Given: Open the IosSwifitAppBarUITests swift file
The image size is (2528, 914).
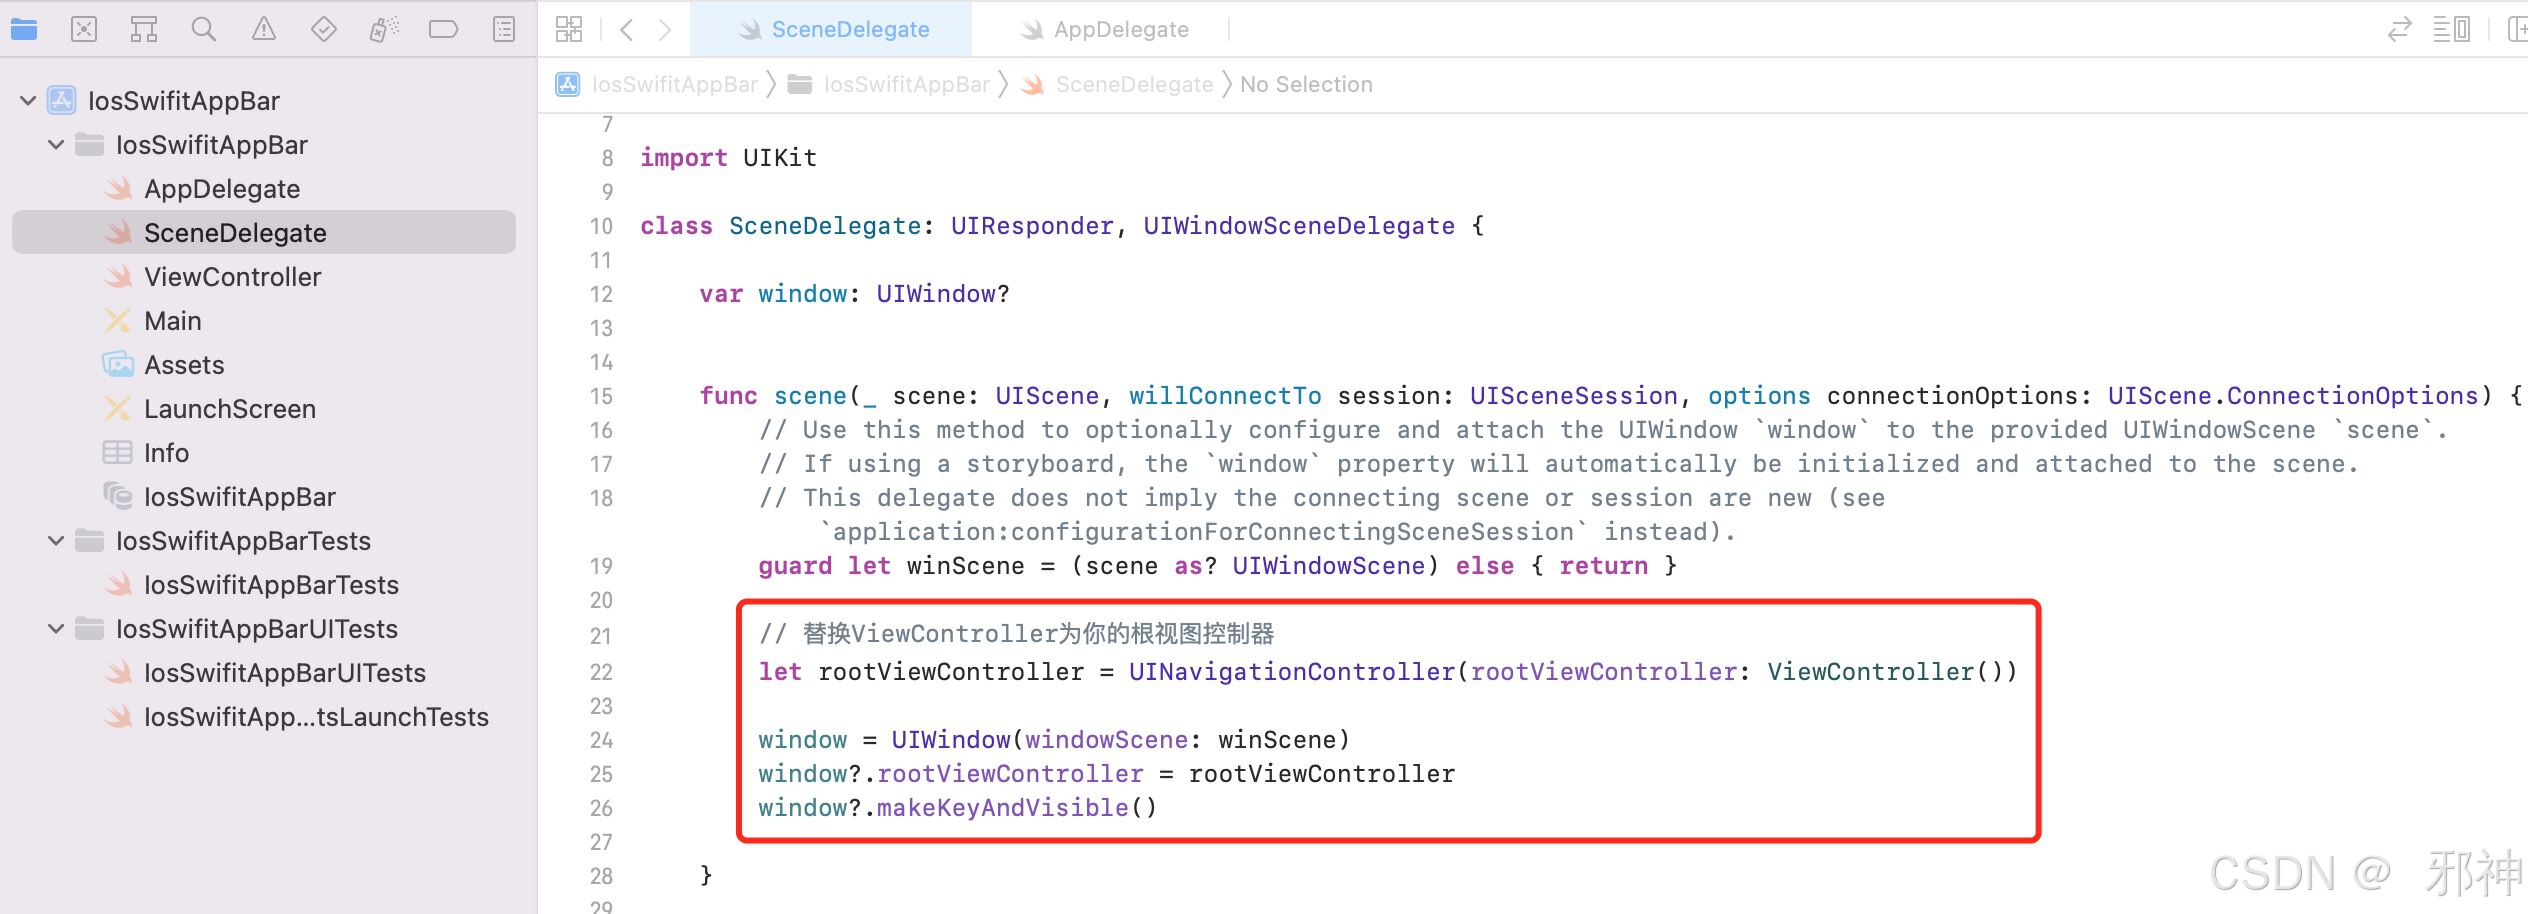Looking at the screenshot, I should (264, 672).
